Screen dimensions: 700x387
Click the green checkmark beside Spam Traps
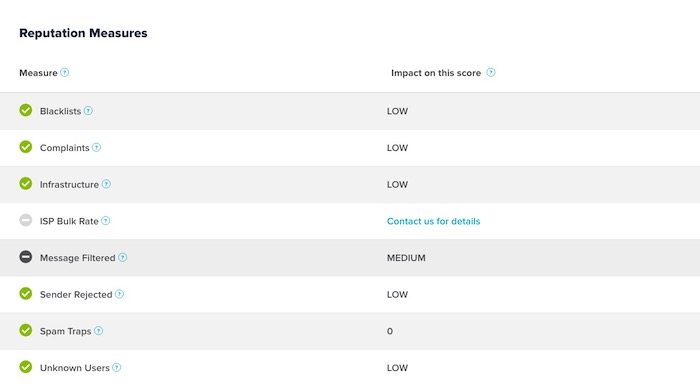pyautogui.click(x=26, y=330)
